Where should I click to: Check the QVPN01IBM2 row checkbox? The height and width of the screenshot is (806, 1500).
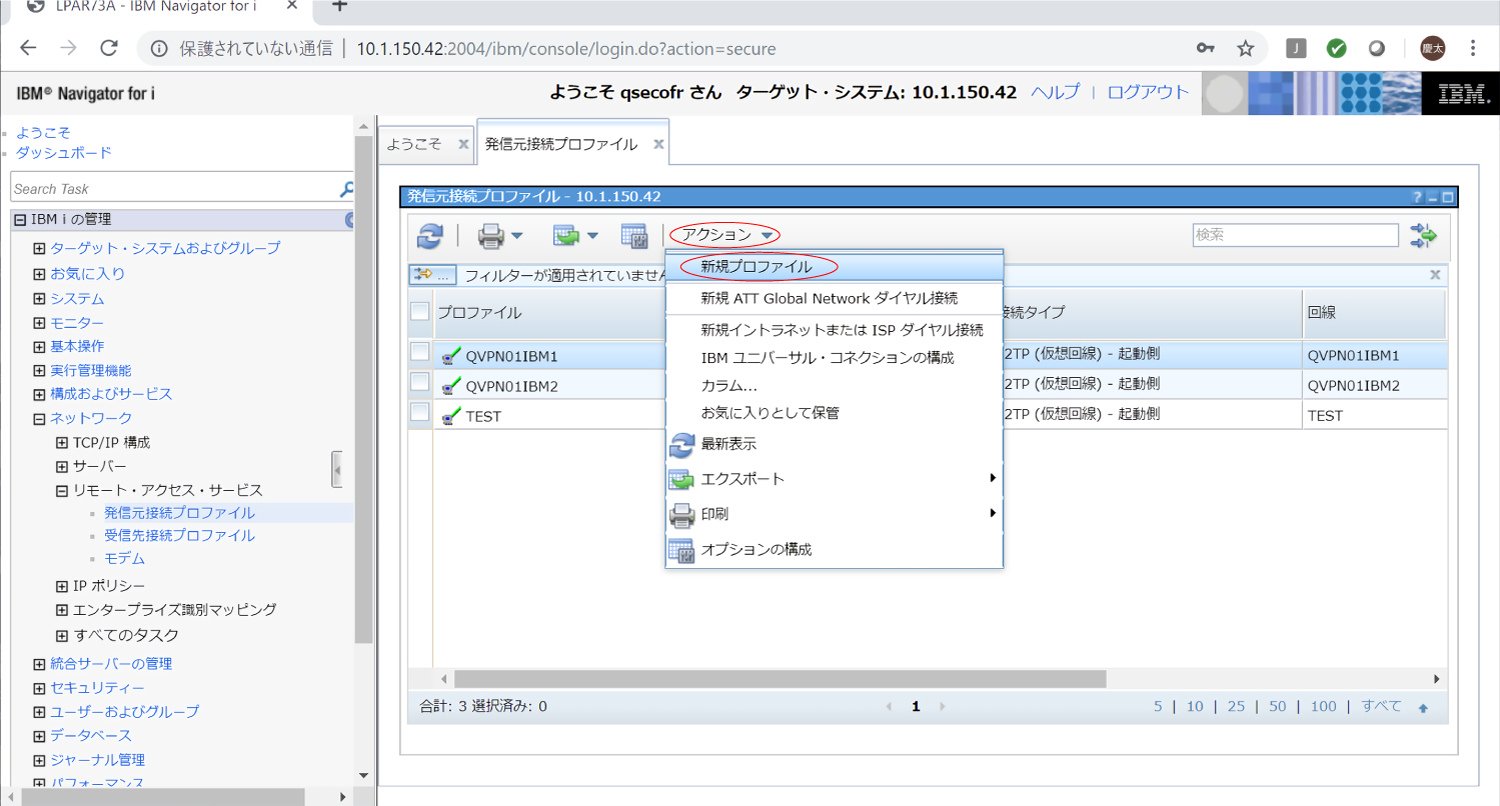420,382
